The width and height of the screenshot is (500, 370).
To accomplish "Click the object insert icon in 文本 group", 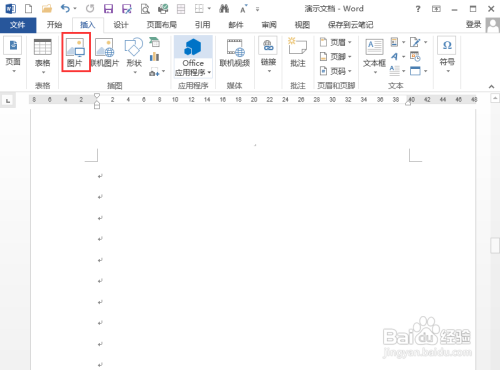I will (x=415, y=71).
